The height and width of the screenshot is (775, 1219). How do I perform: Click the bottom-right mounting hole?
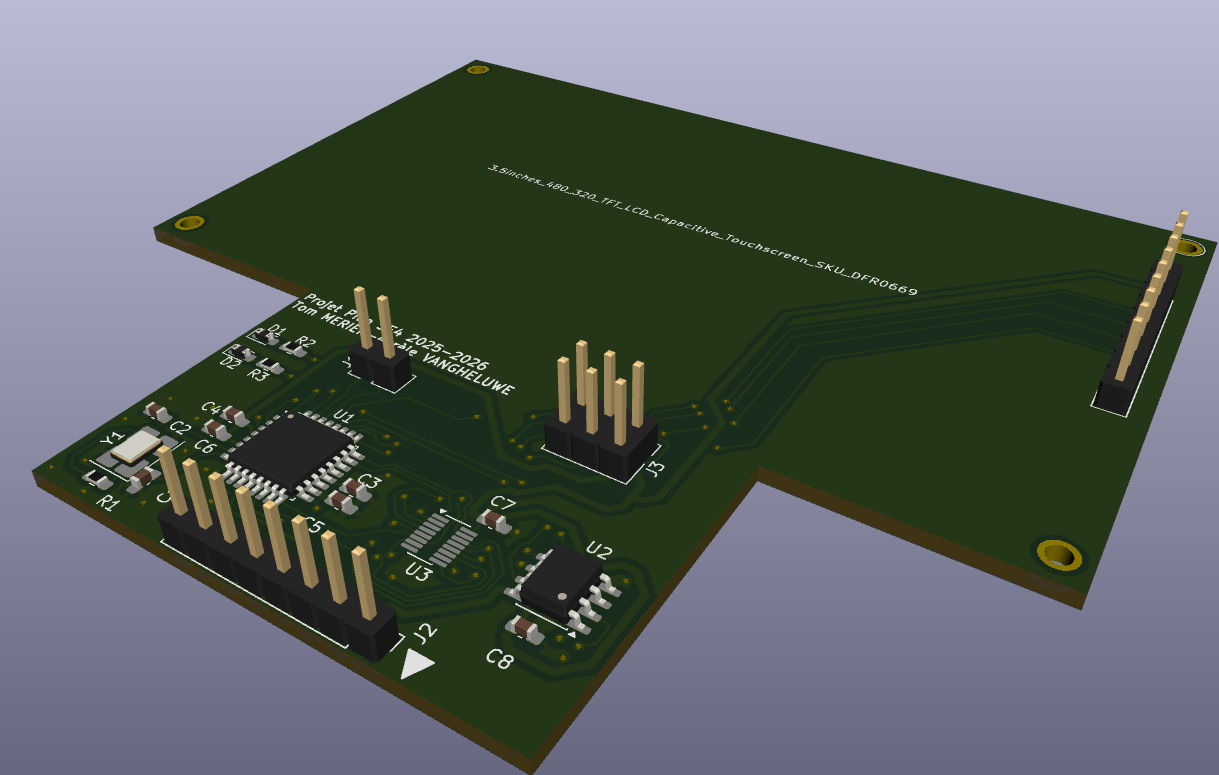[1059, 553]
